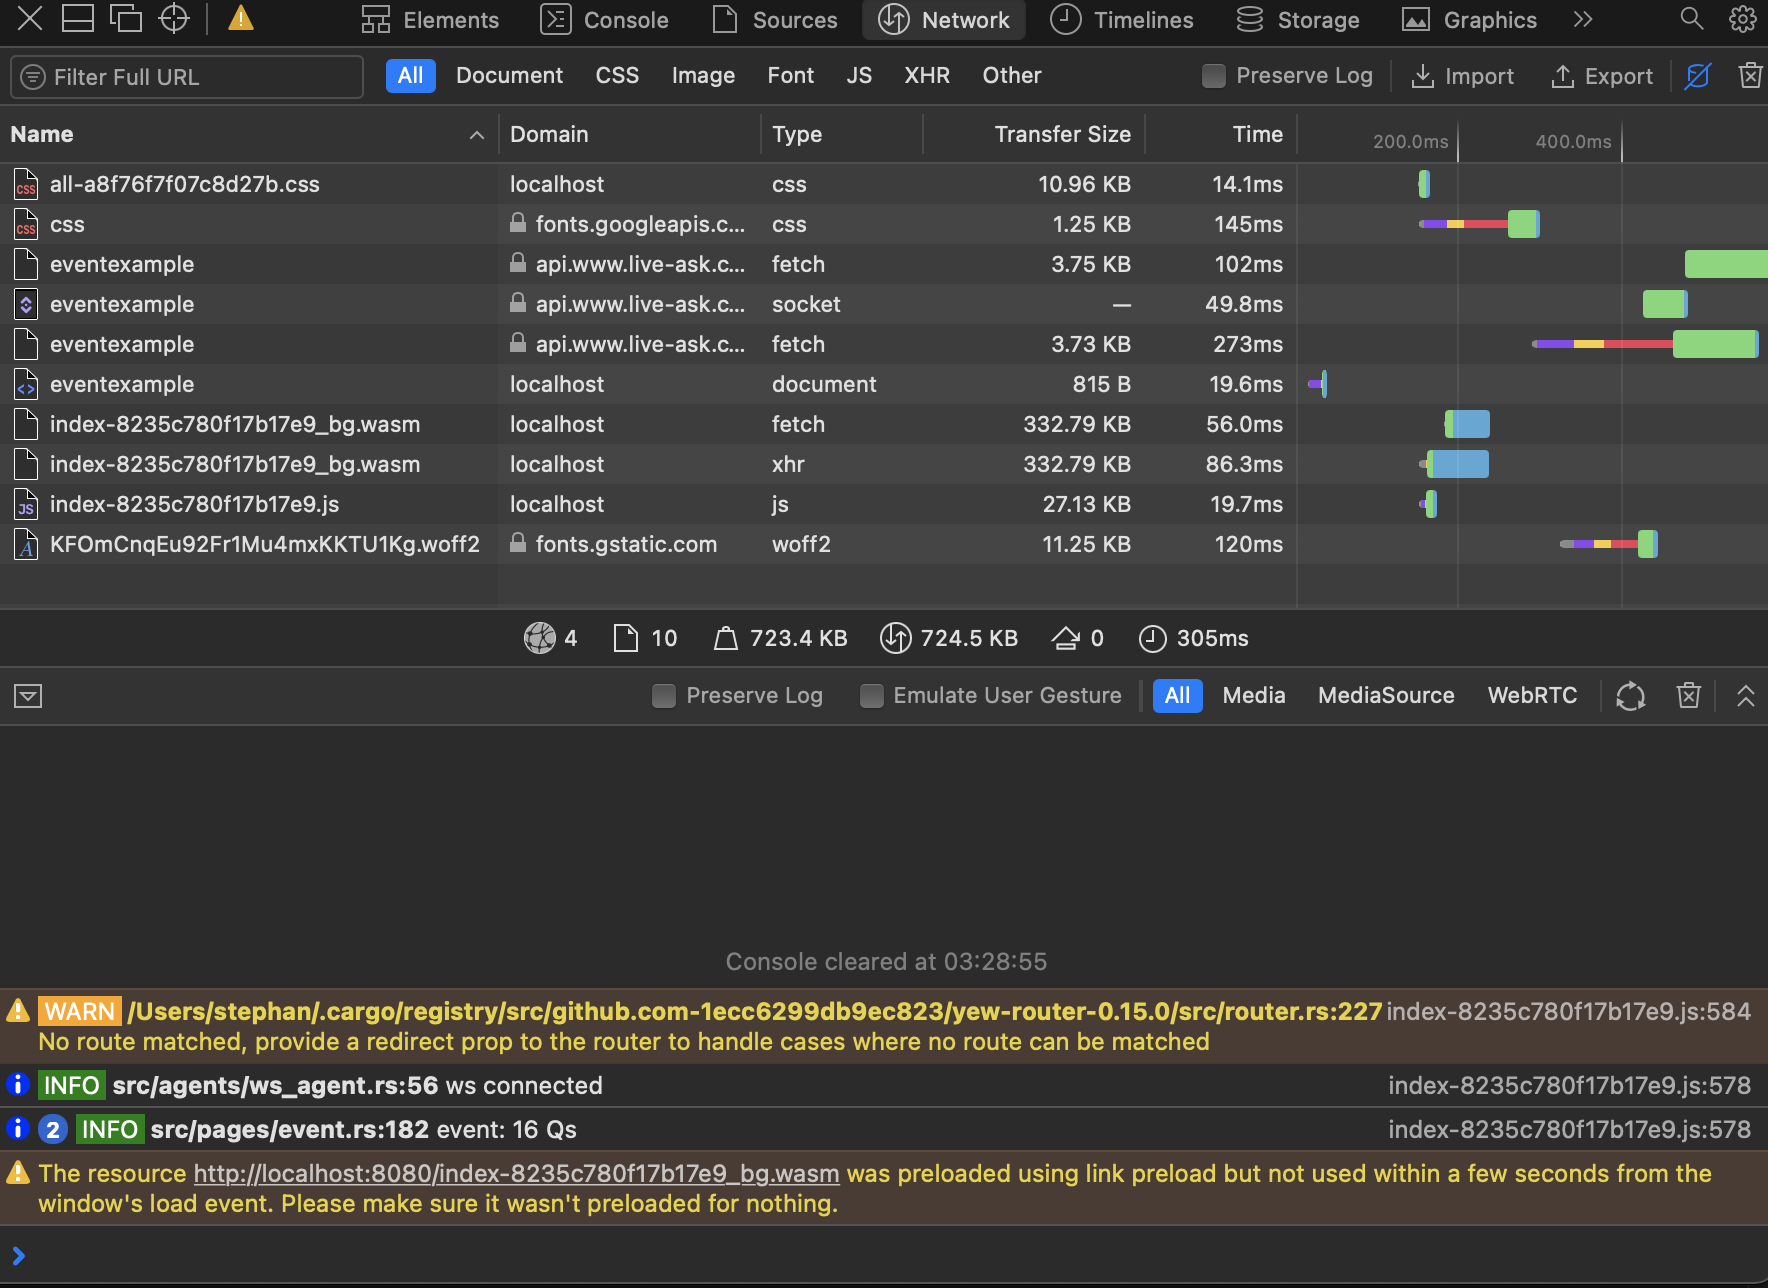The width and height of the screenshot is (1768, 1288).
Task: Switch console filter to Media
Action: (1254, 695)
